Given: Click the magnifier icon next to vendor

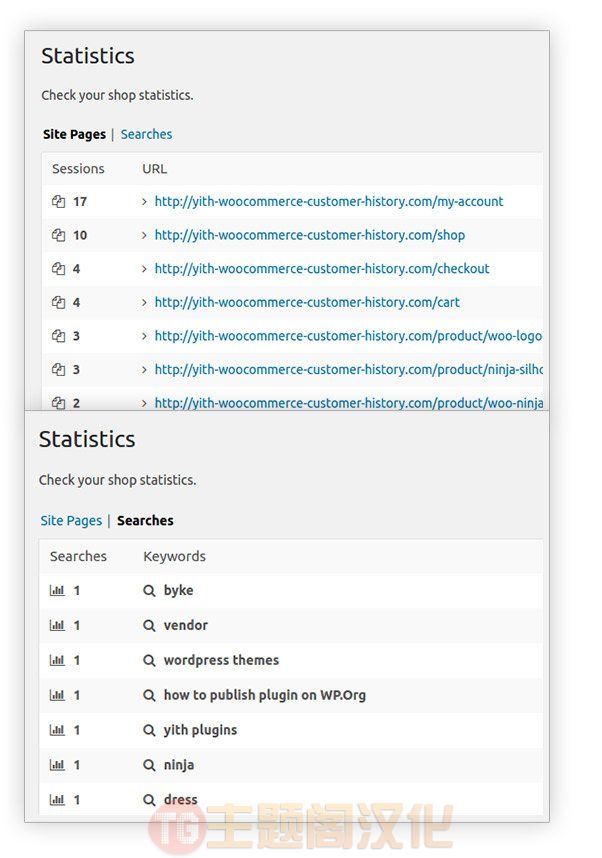Looking at the screenshot, I should tap(149, 625).
